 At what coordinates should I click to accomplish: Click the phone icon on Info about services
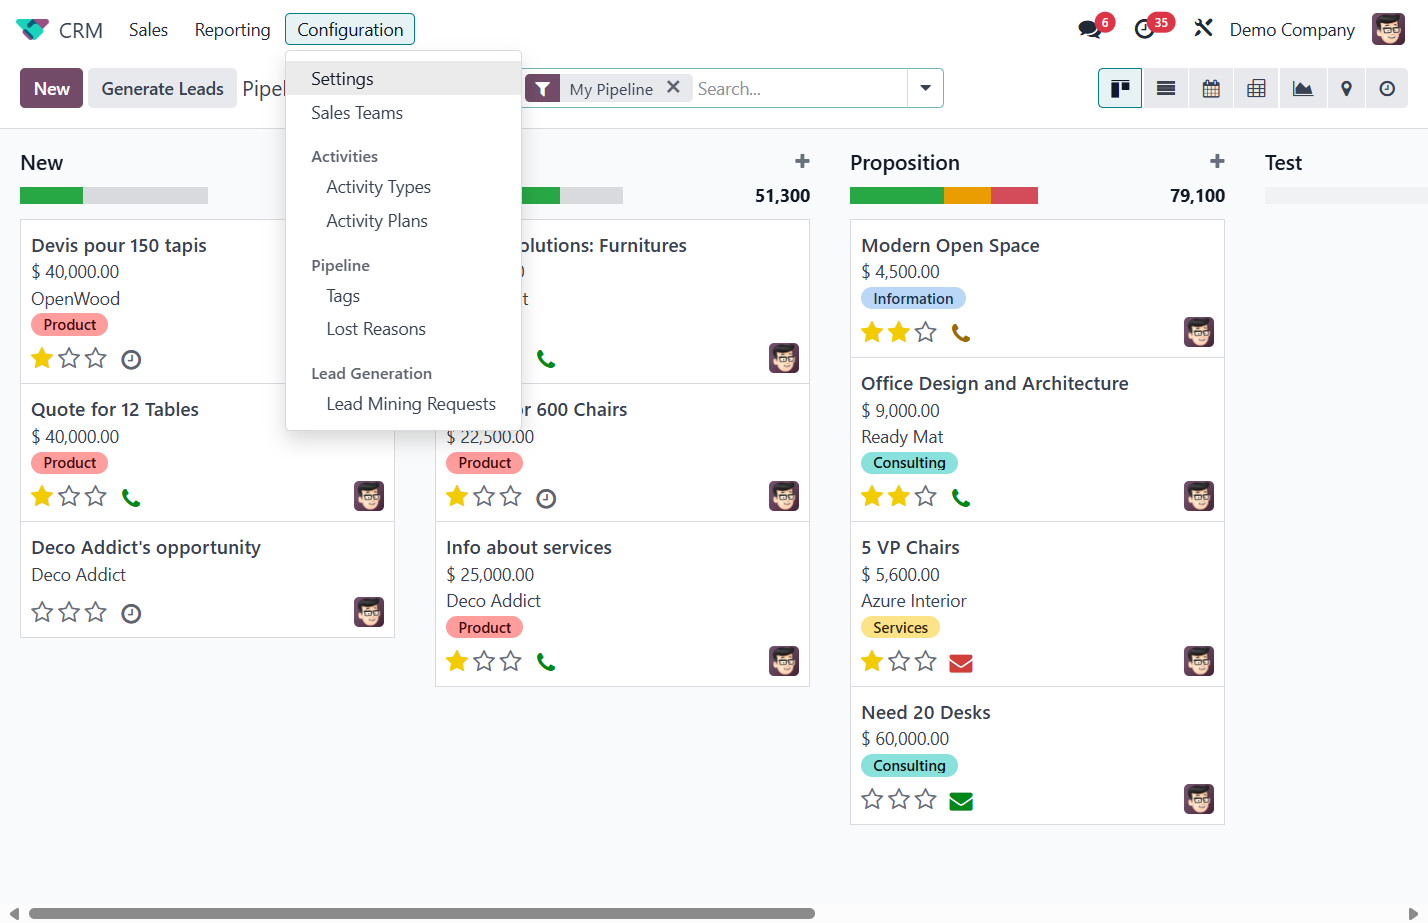click(x=546, y=662)
